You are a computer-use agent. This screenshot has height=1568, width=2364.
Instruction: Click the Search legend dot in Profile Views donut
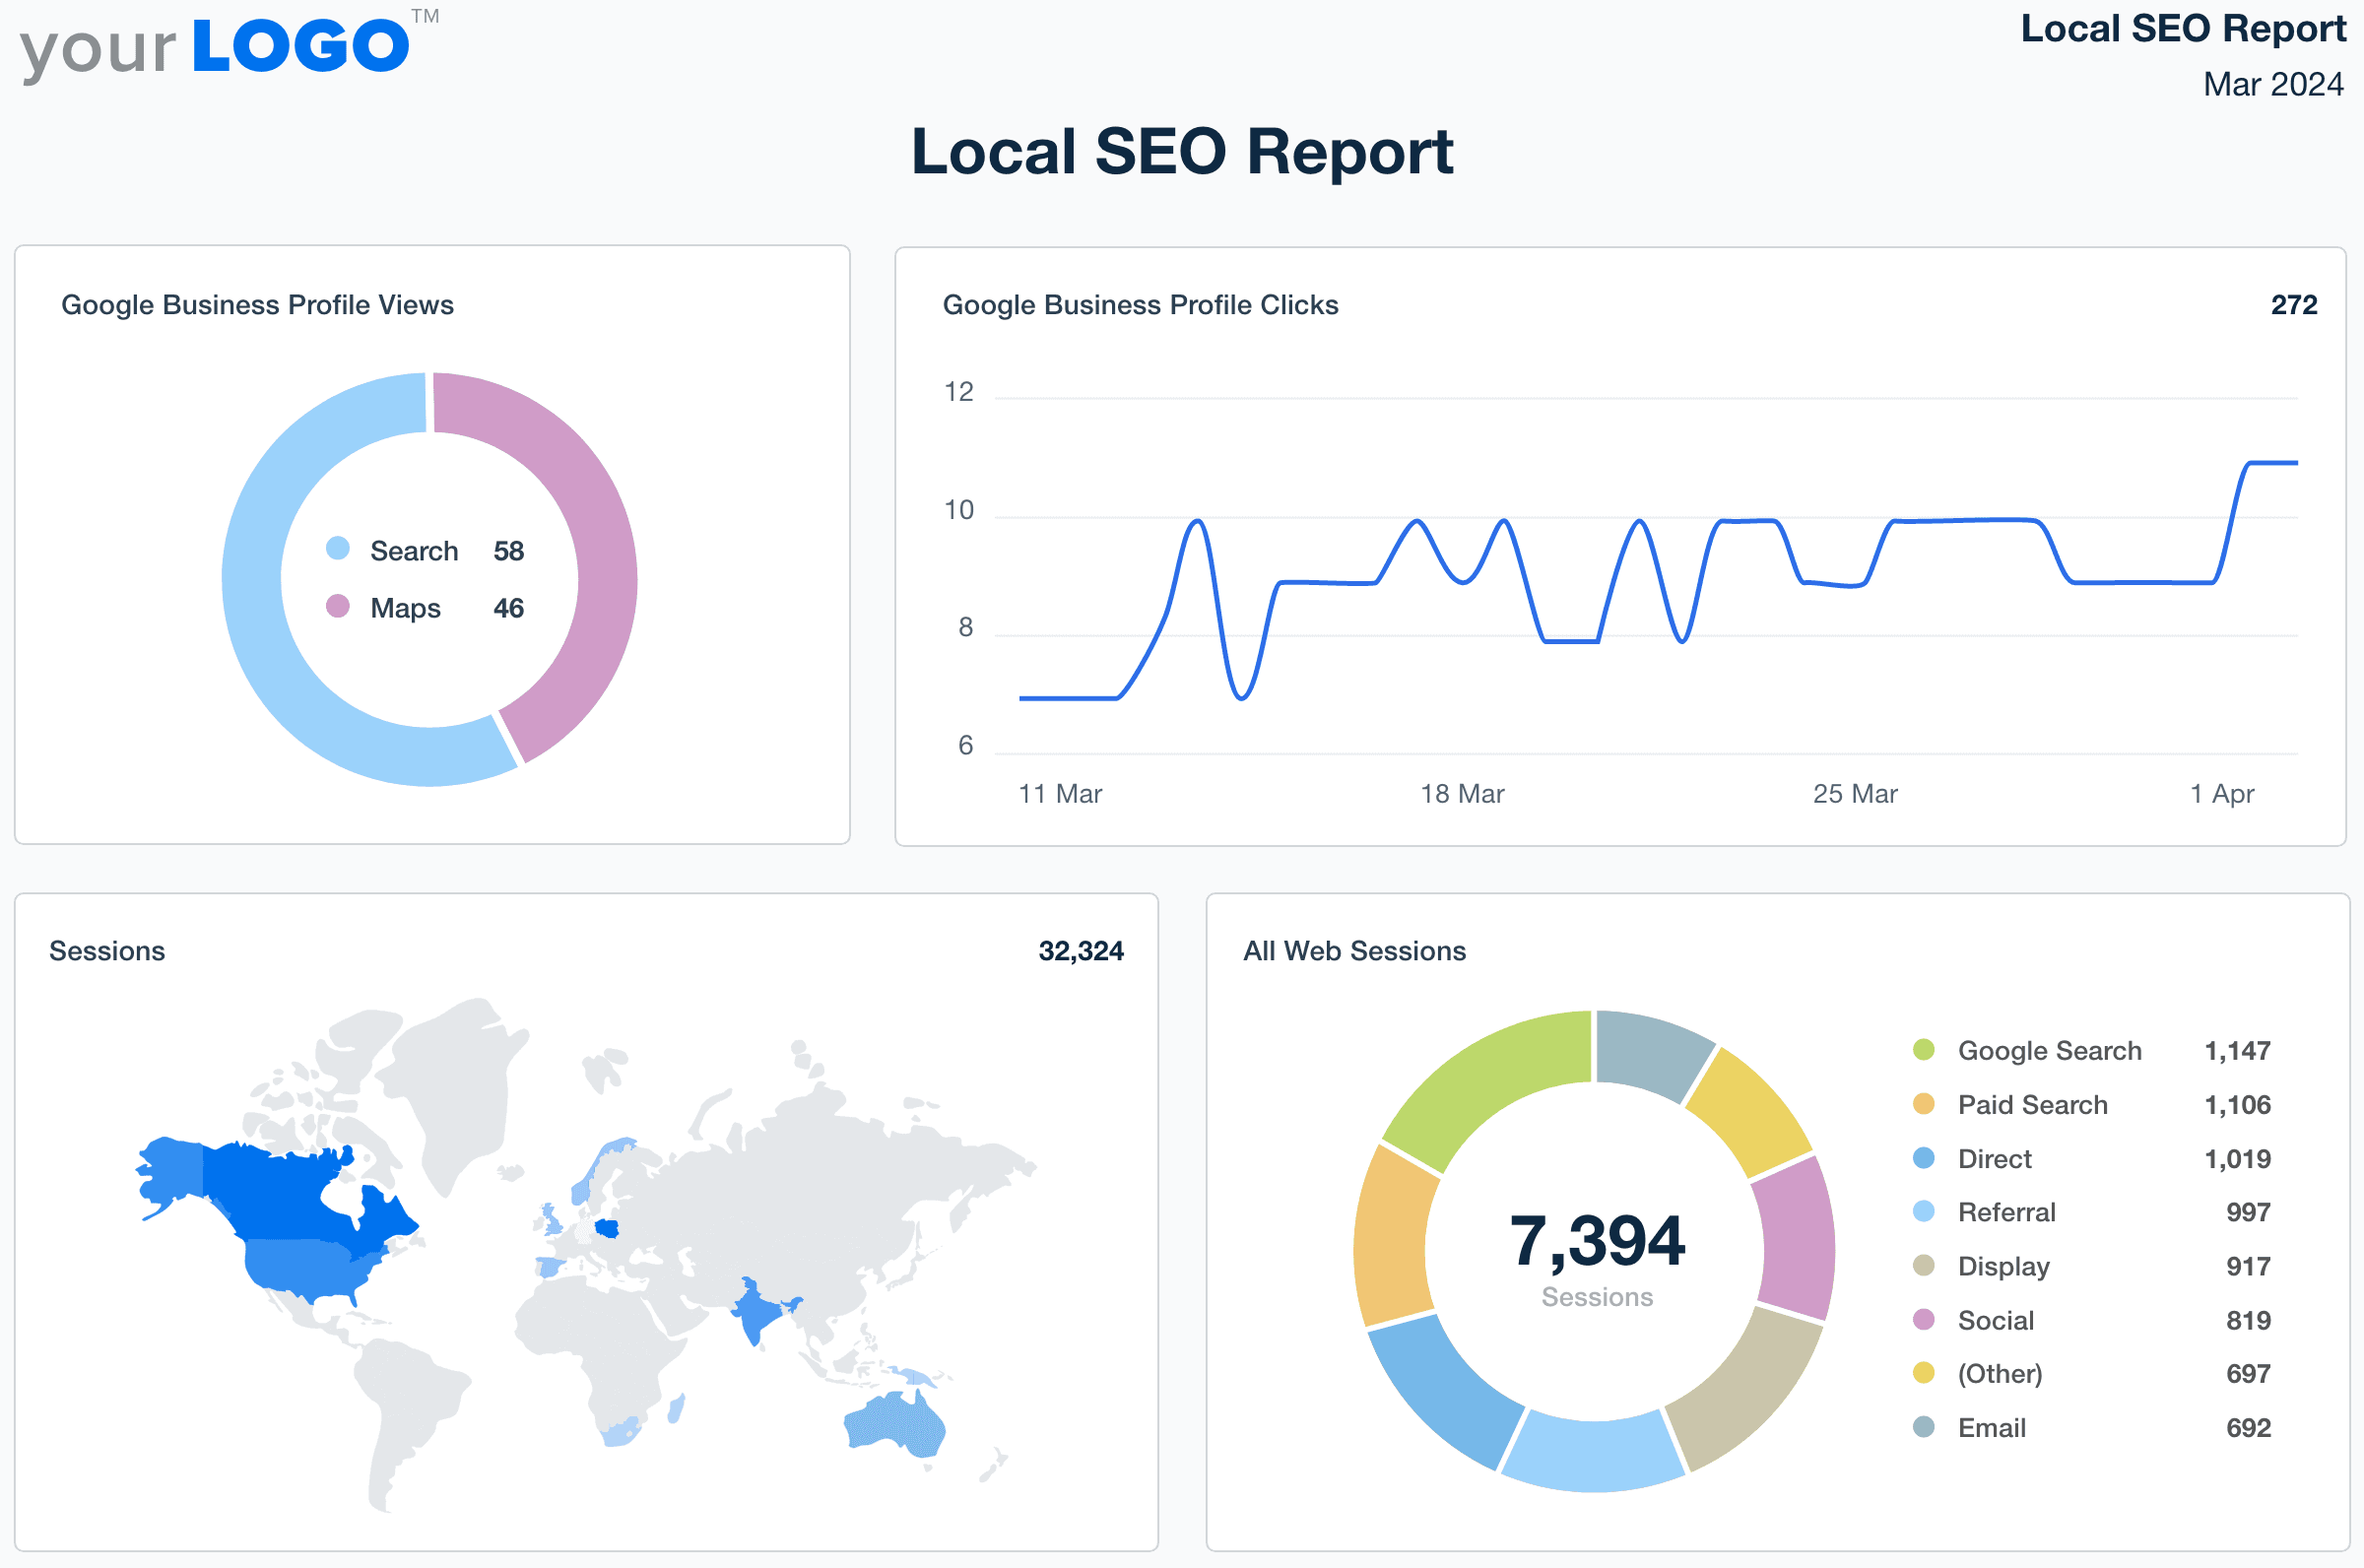point(339,548)
